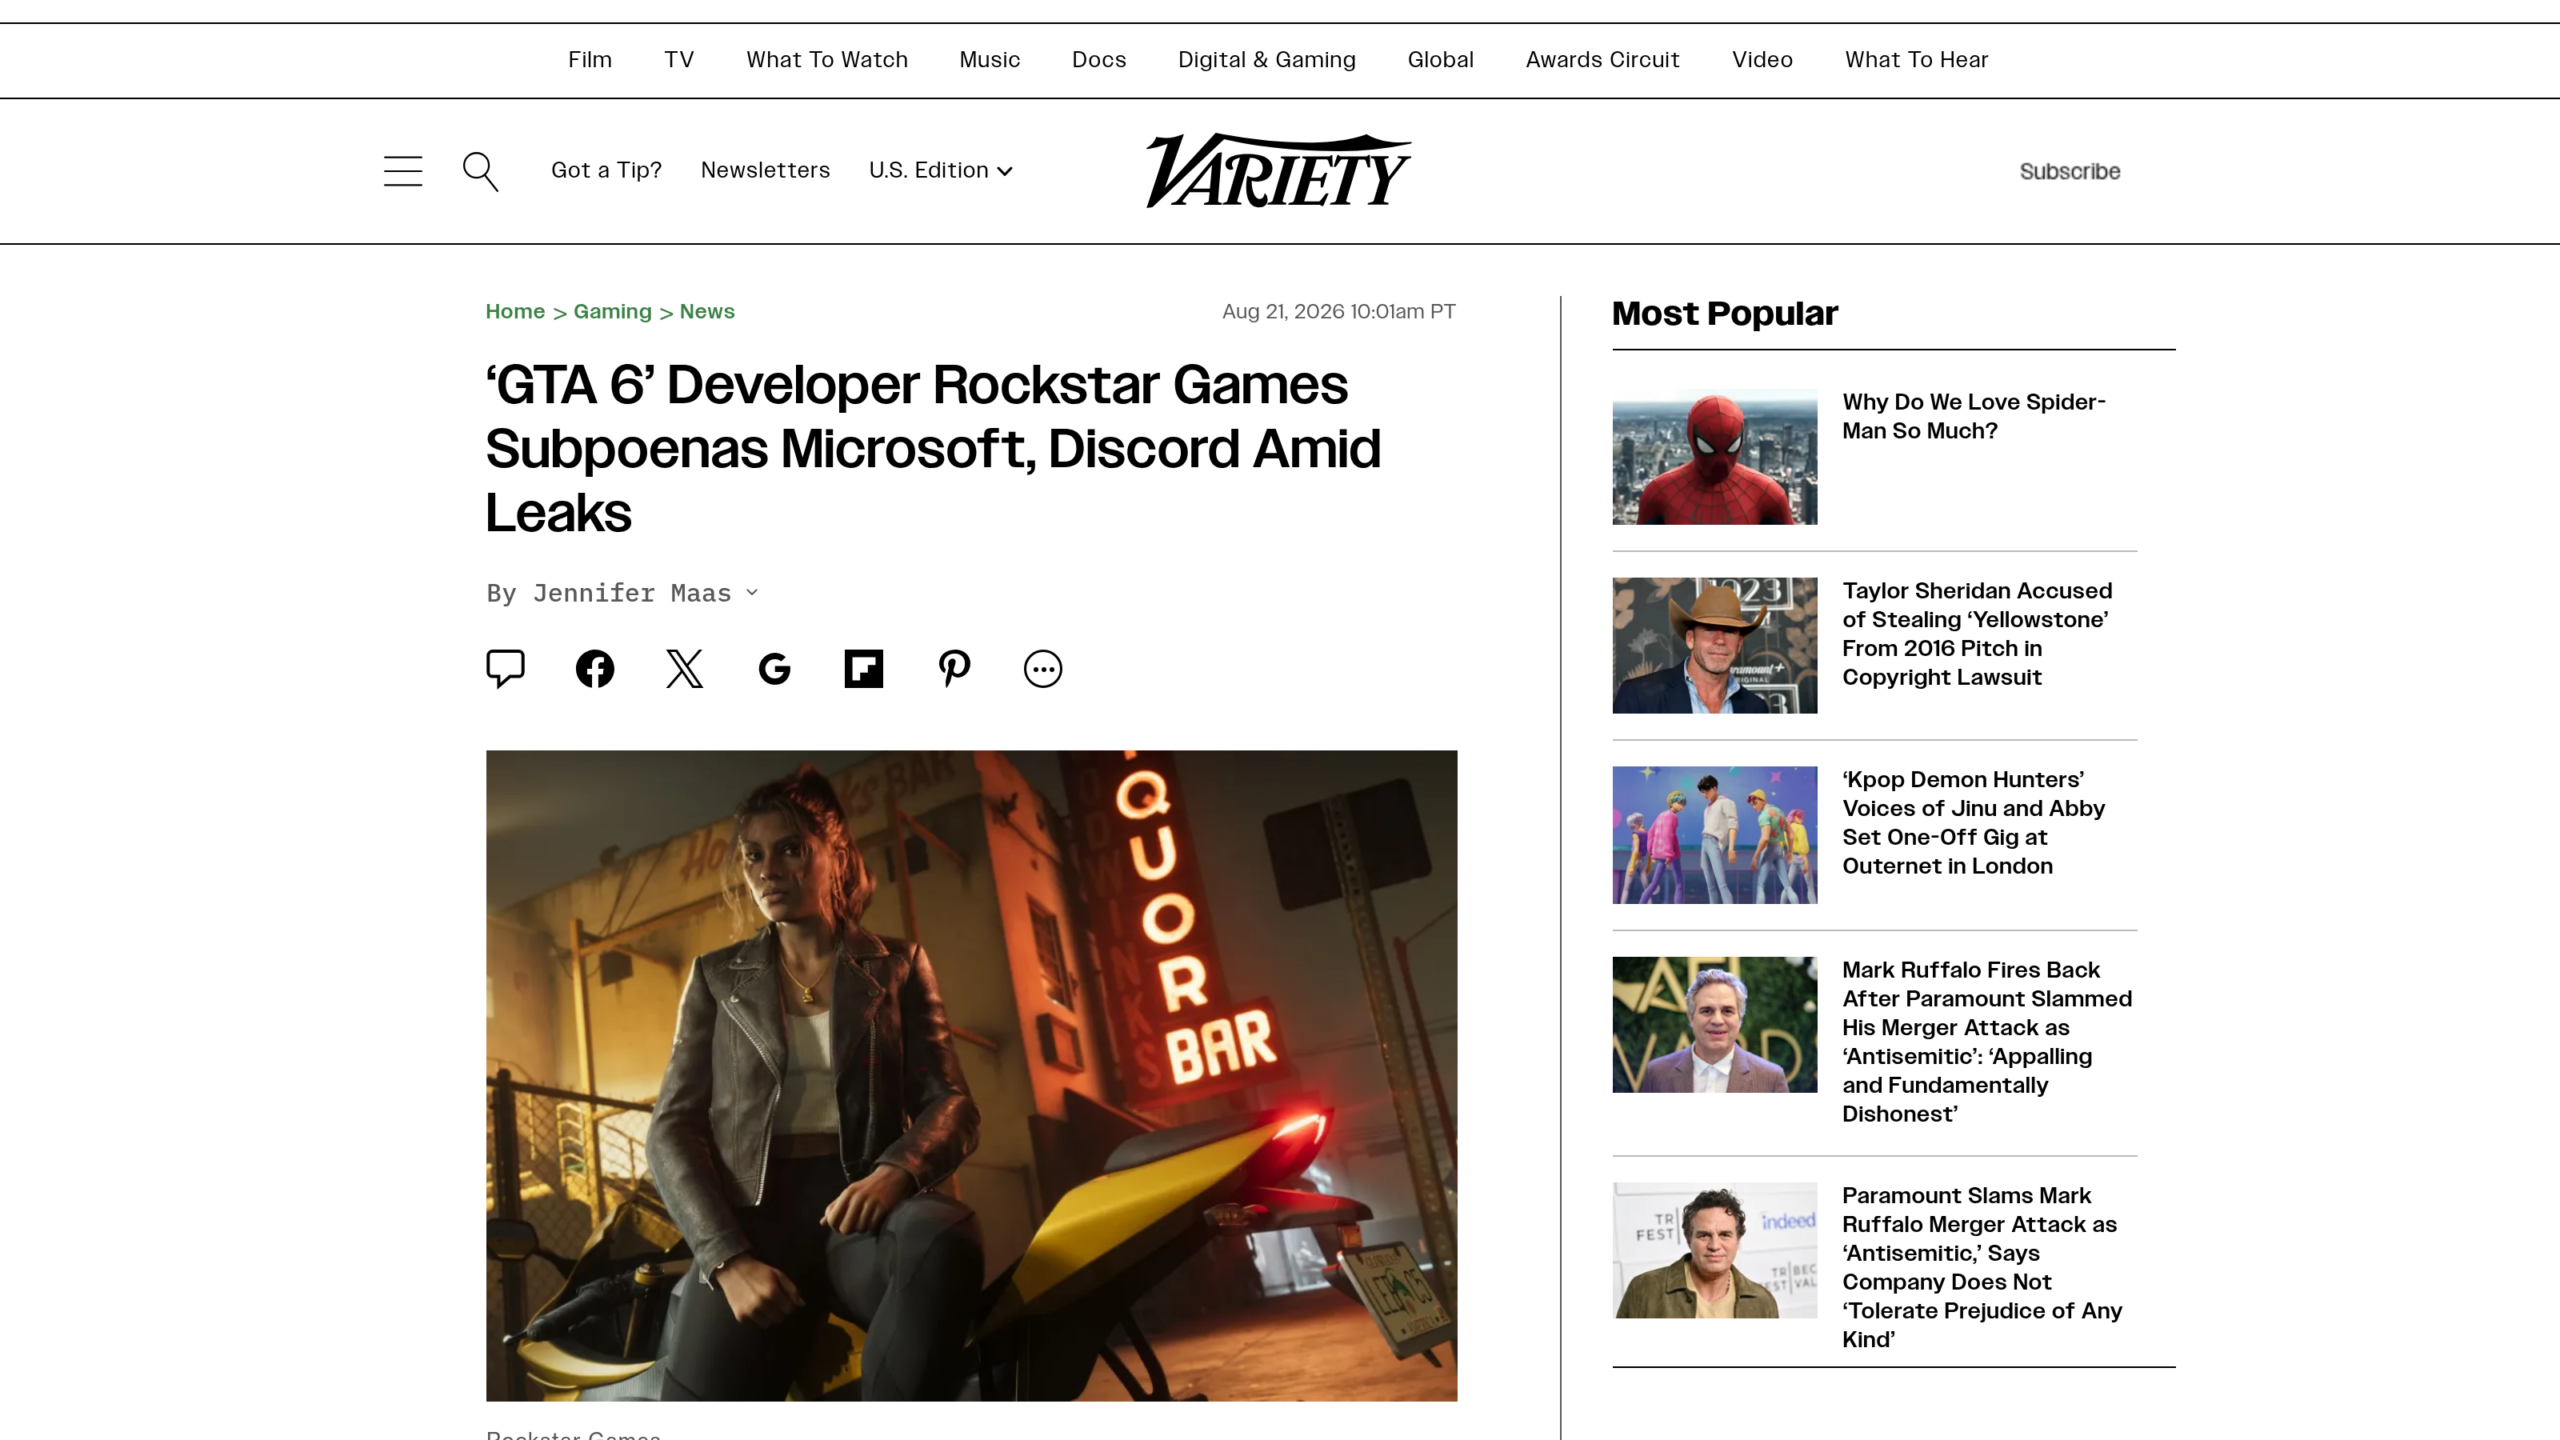Open Mark Ruffalo Fires Back thumbnail
Screen dimensions: 2560x1440
click(1714, 1025)
